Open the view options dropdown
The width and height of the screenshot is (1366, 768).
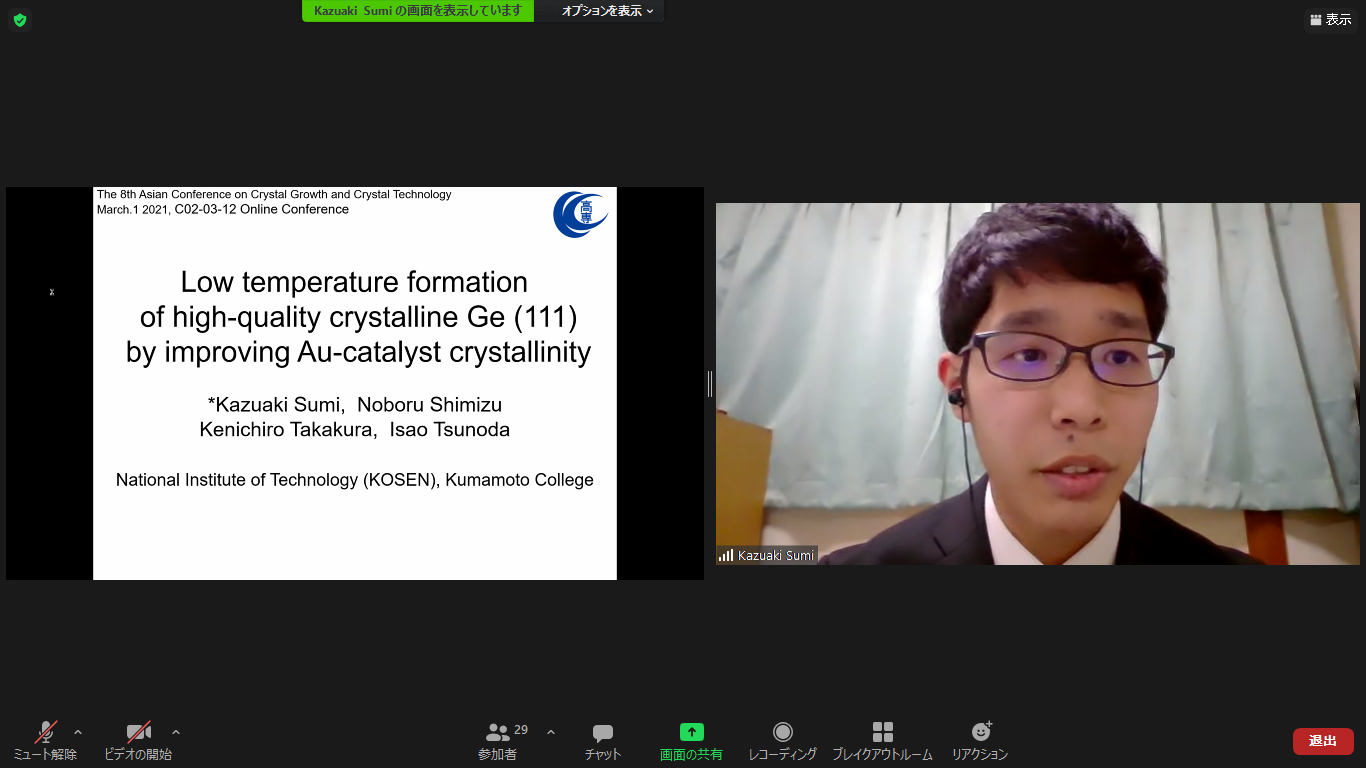tap(607, 11)
